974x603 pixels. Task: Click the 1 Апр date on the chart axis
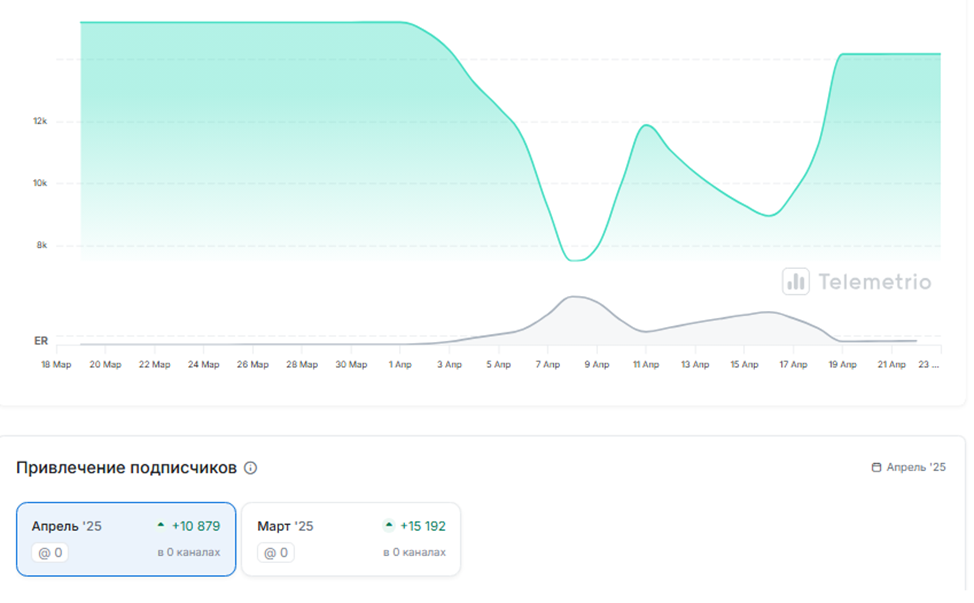click(399, 365)
